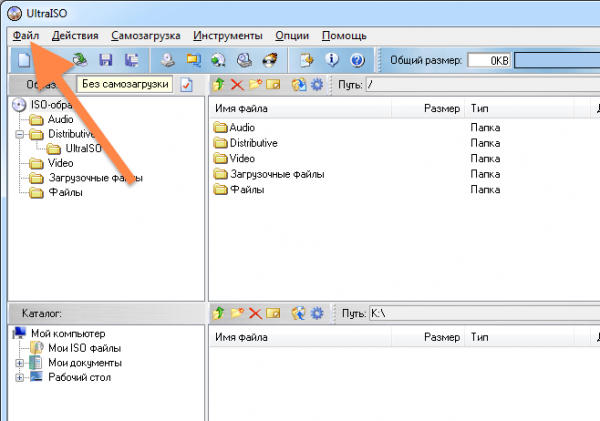600x421 pixels.
Task: Open the Инструменты menu
Action: 228,36
